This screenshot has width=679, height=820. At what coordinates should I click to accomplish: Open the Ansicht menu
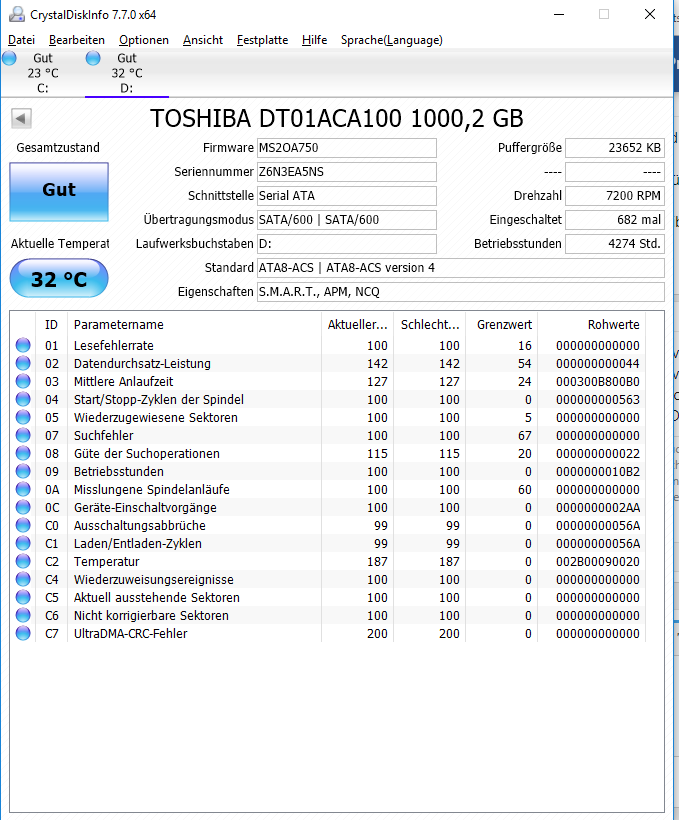coord(203,40)
